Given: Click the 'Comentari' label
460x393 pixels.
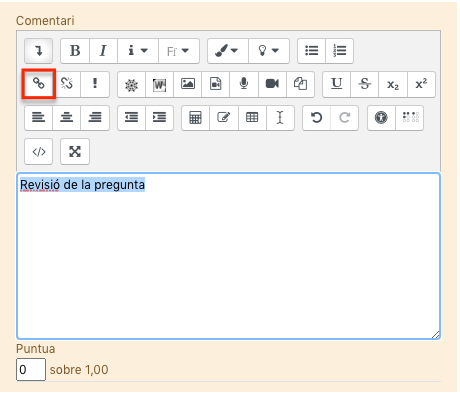Looking at the screenshot, I should coord(45,21).
